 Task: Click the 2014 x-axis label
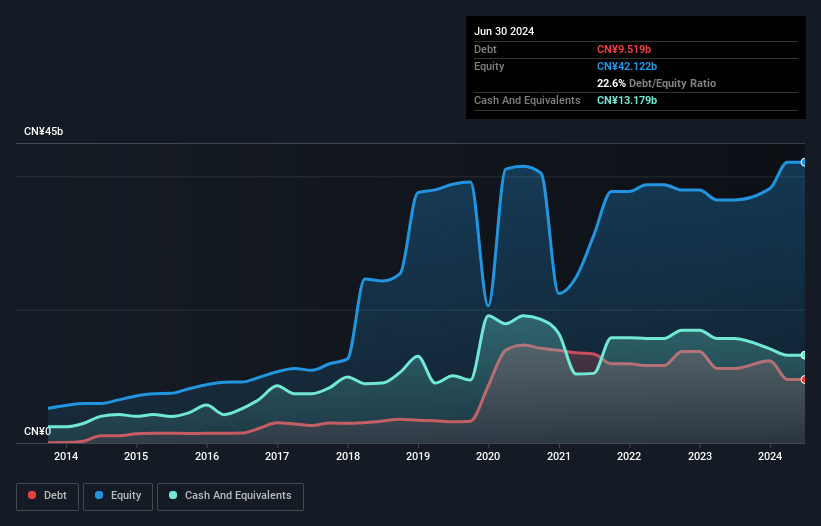point(66,456)
